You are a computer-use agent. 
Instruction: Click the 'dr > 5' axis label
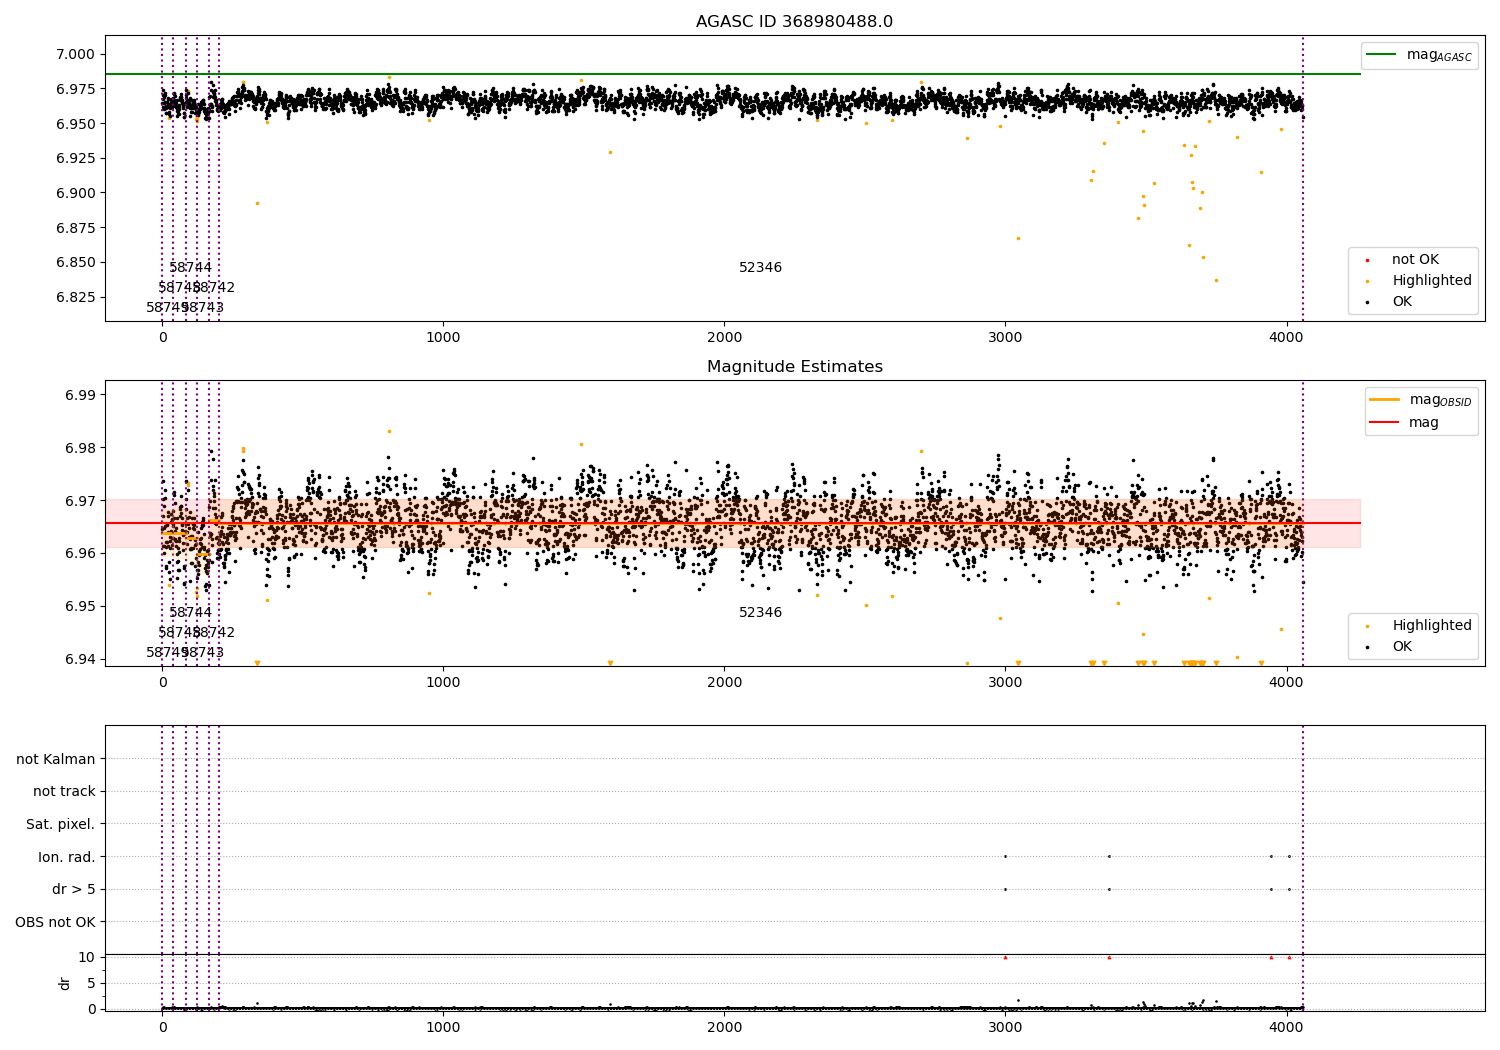tap(74, 890)
